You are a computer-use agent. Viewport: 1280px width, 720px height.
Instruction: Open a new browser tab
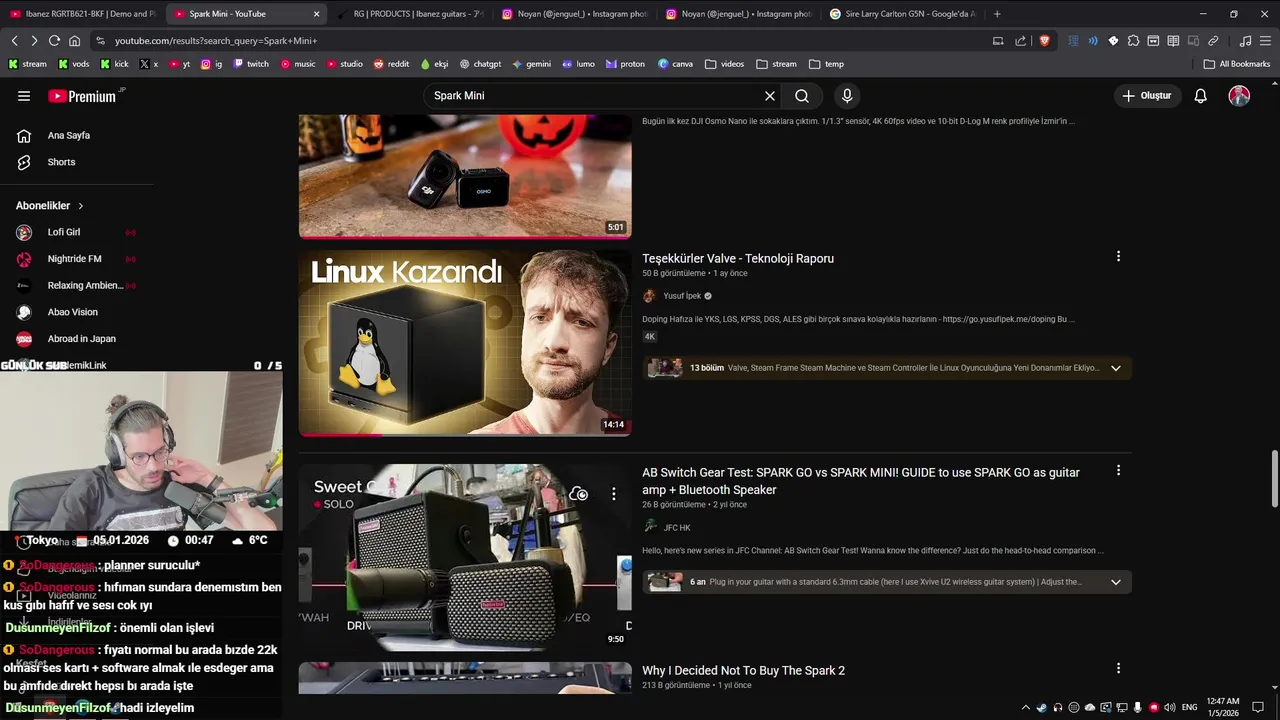tap(997, 14)
